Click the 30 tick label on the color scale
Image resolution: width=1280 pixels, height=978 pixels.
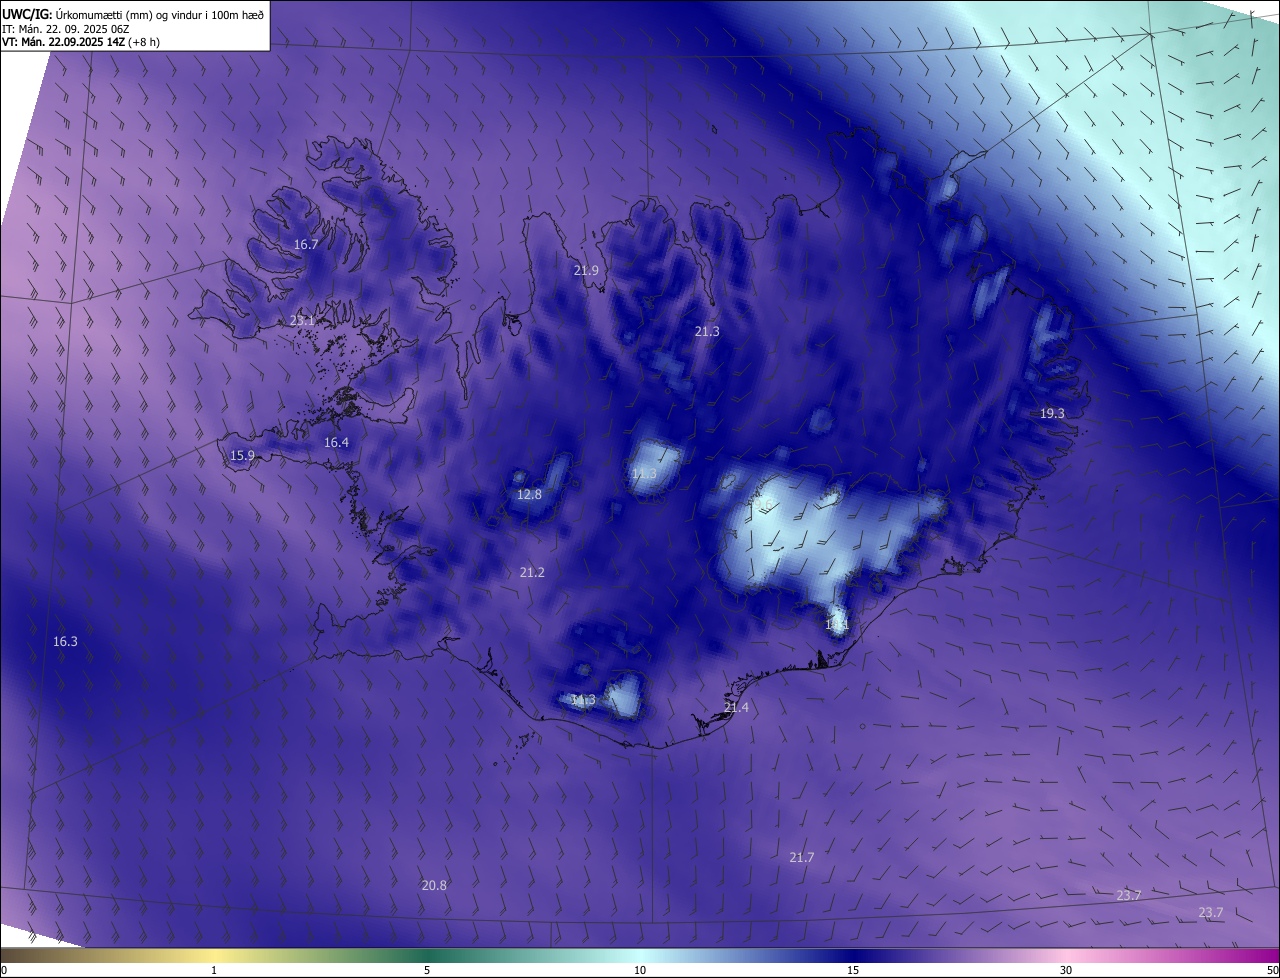pos(1066,970)
